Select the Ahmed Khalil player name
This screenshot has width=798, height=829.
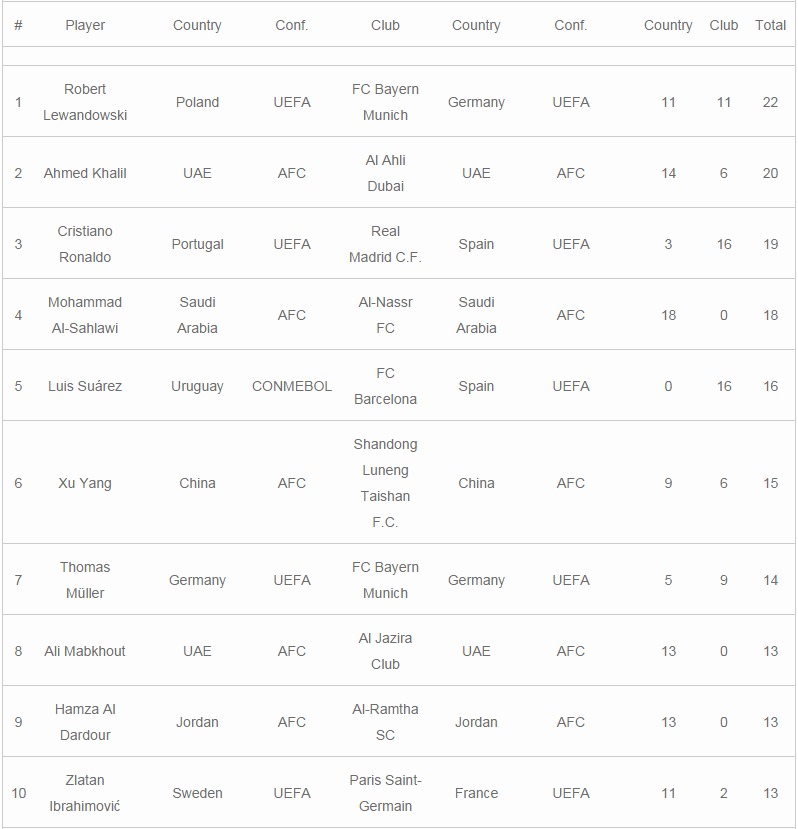click(85, 173)
